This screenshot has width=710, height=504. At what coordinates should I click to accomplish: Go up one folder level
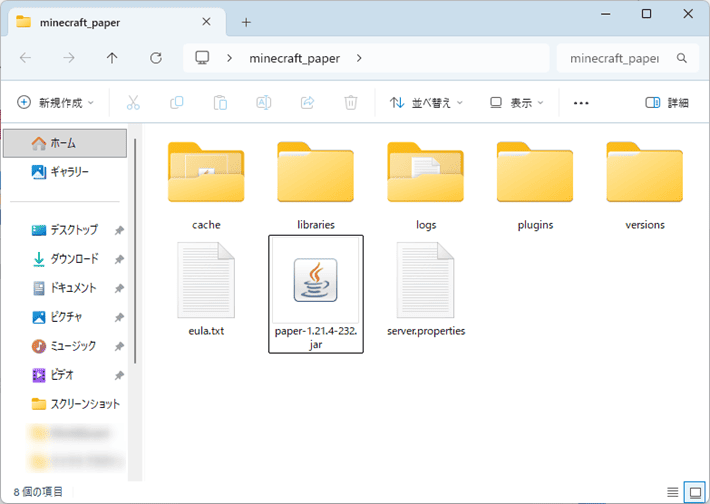(112, 58)
